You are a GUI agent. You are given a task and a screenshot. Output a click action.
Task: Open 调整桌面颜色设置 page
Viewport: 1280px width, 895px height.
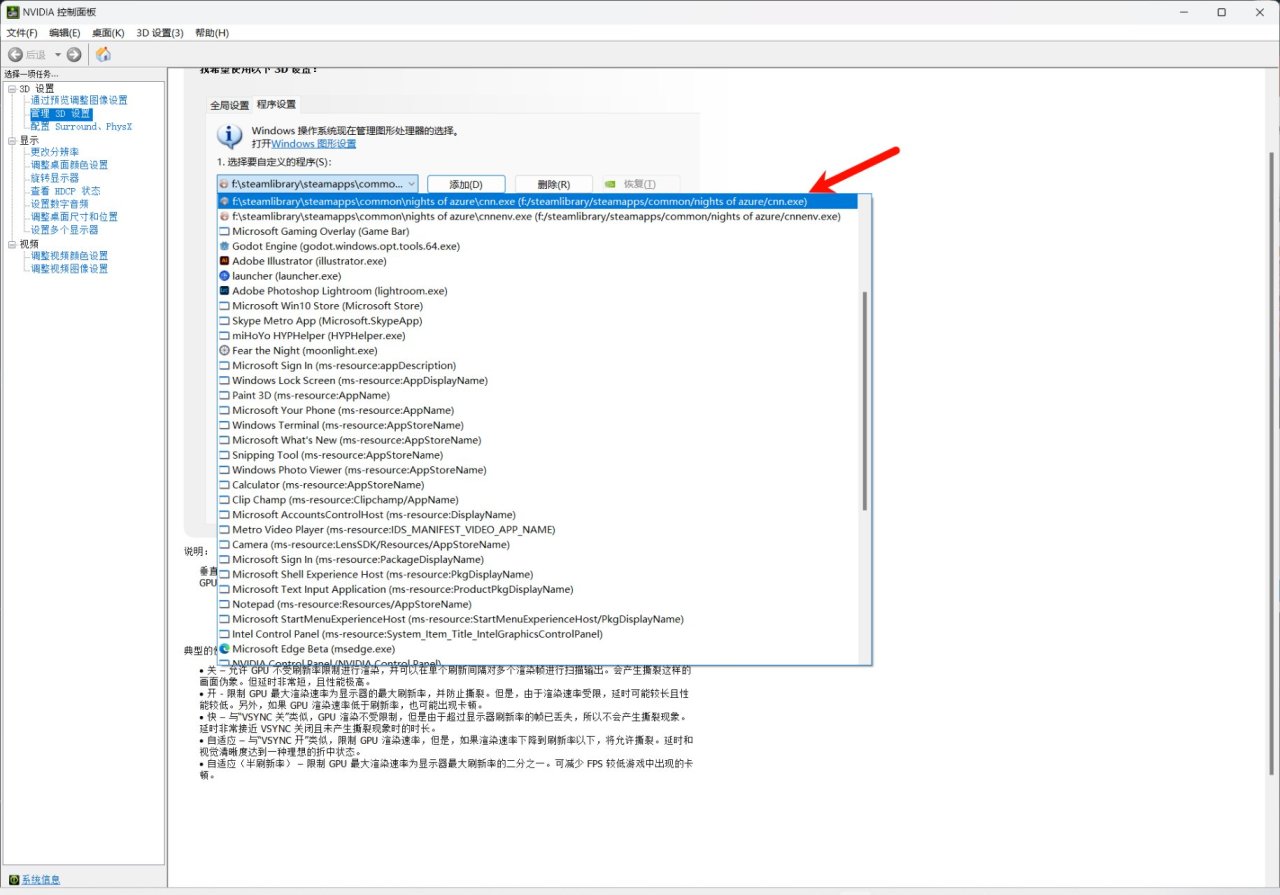pos(69,165)
